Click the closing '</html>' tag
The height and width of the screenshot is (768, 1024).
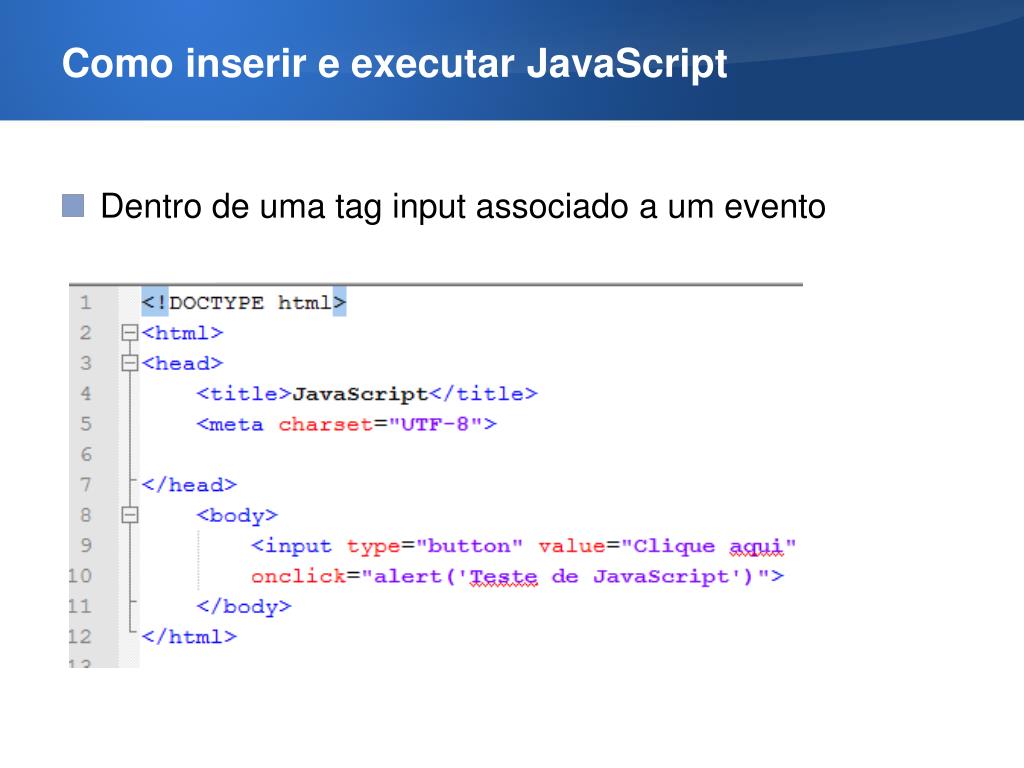(189, 637)
